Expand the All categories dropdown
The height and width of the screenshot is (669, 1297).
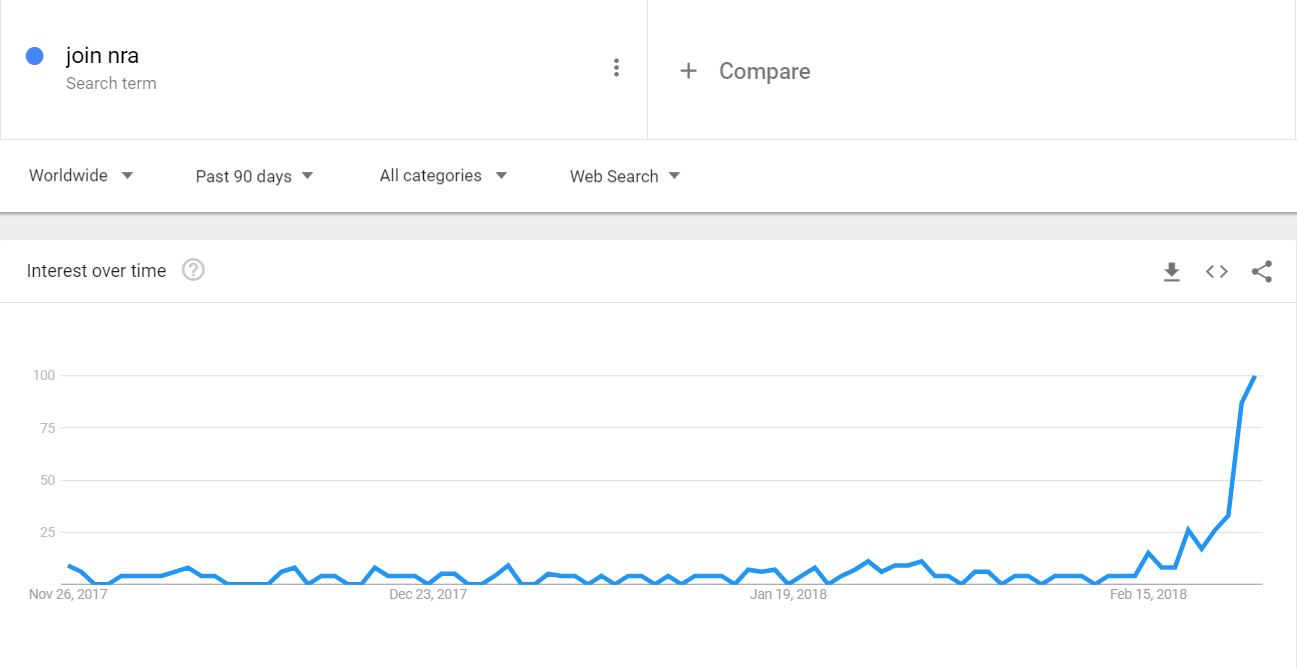444,176
